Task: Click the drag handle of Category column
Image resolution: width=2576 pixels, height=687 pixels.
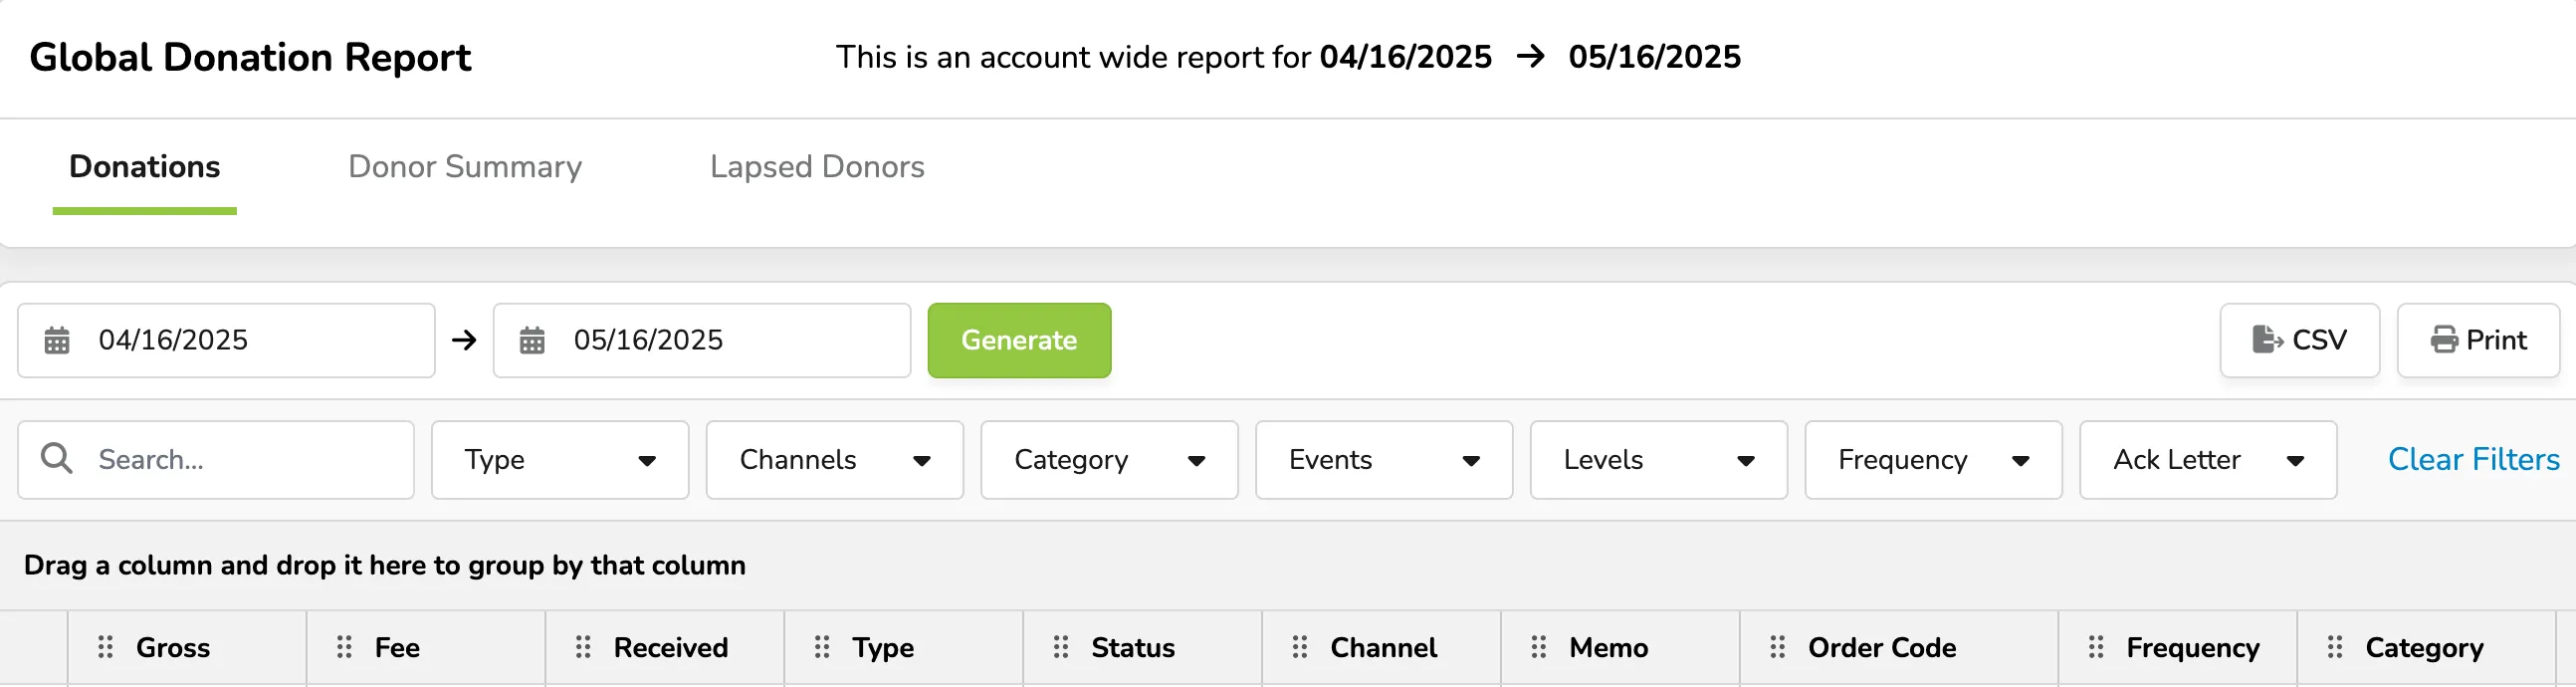Action: (x=2335, y=648)
